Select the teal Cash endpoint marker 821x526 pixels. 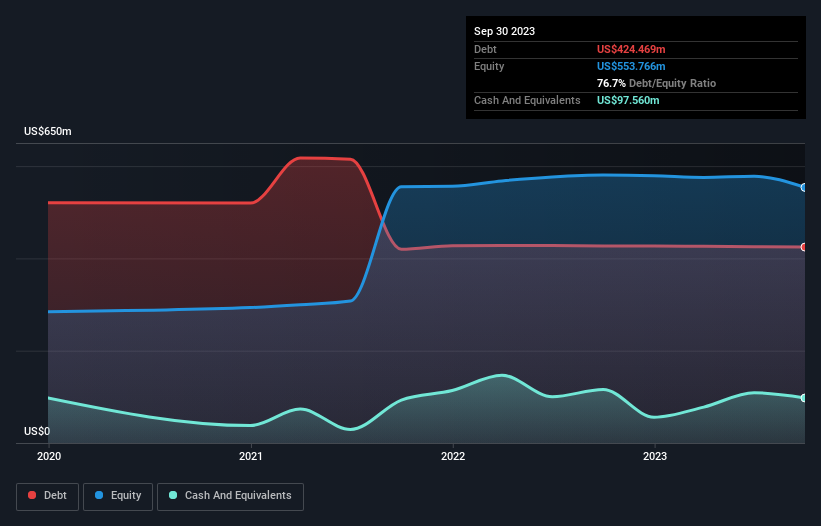[x=804, y=398]
